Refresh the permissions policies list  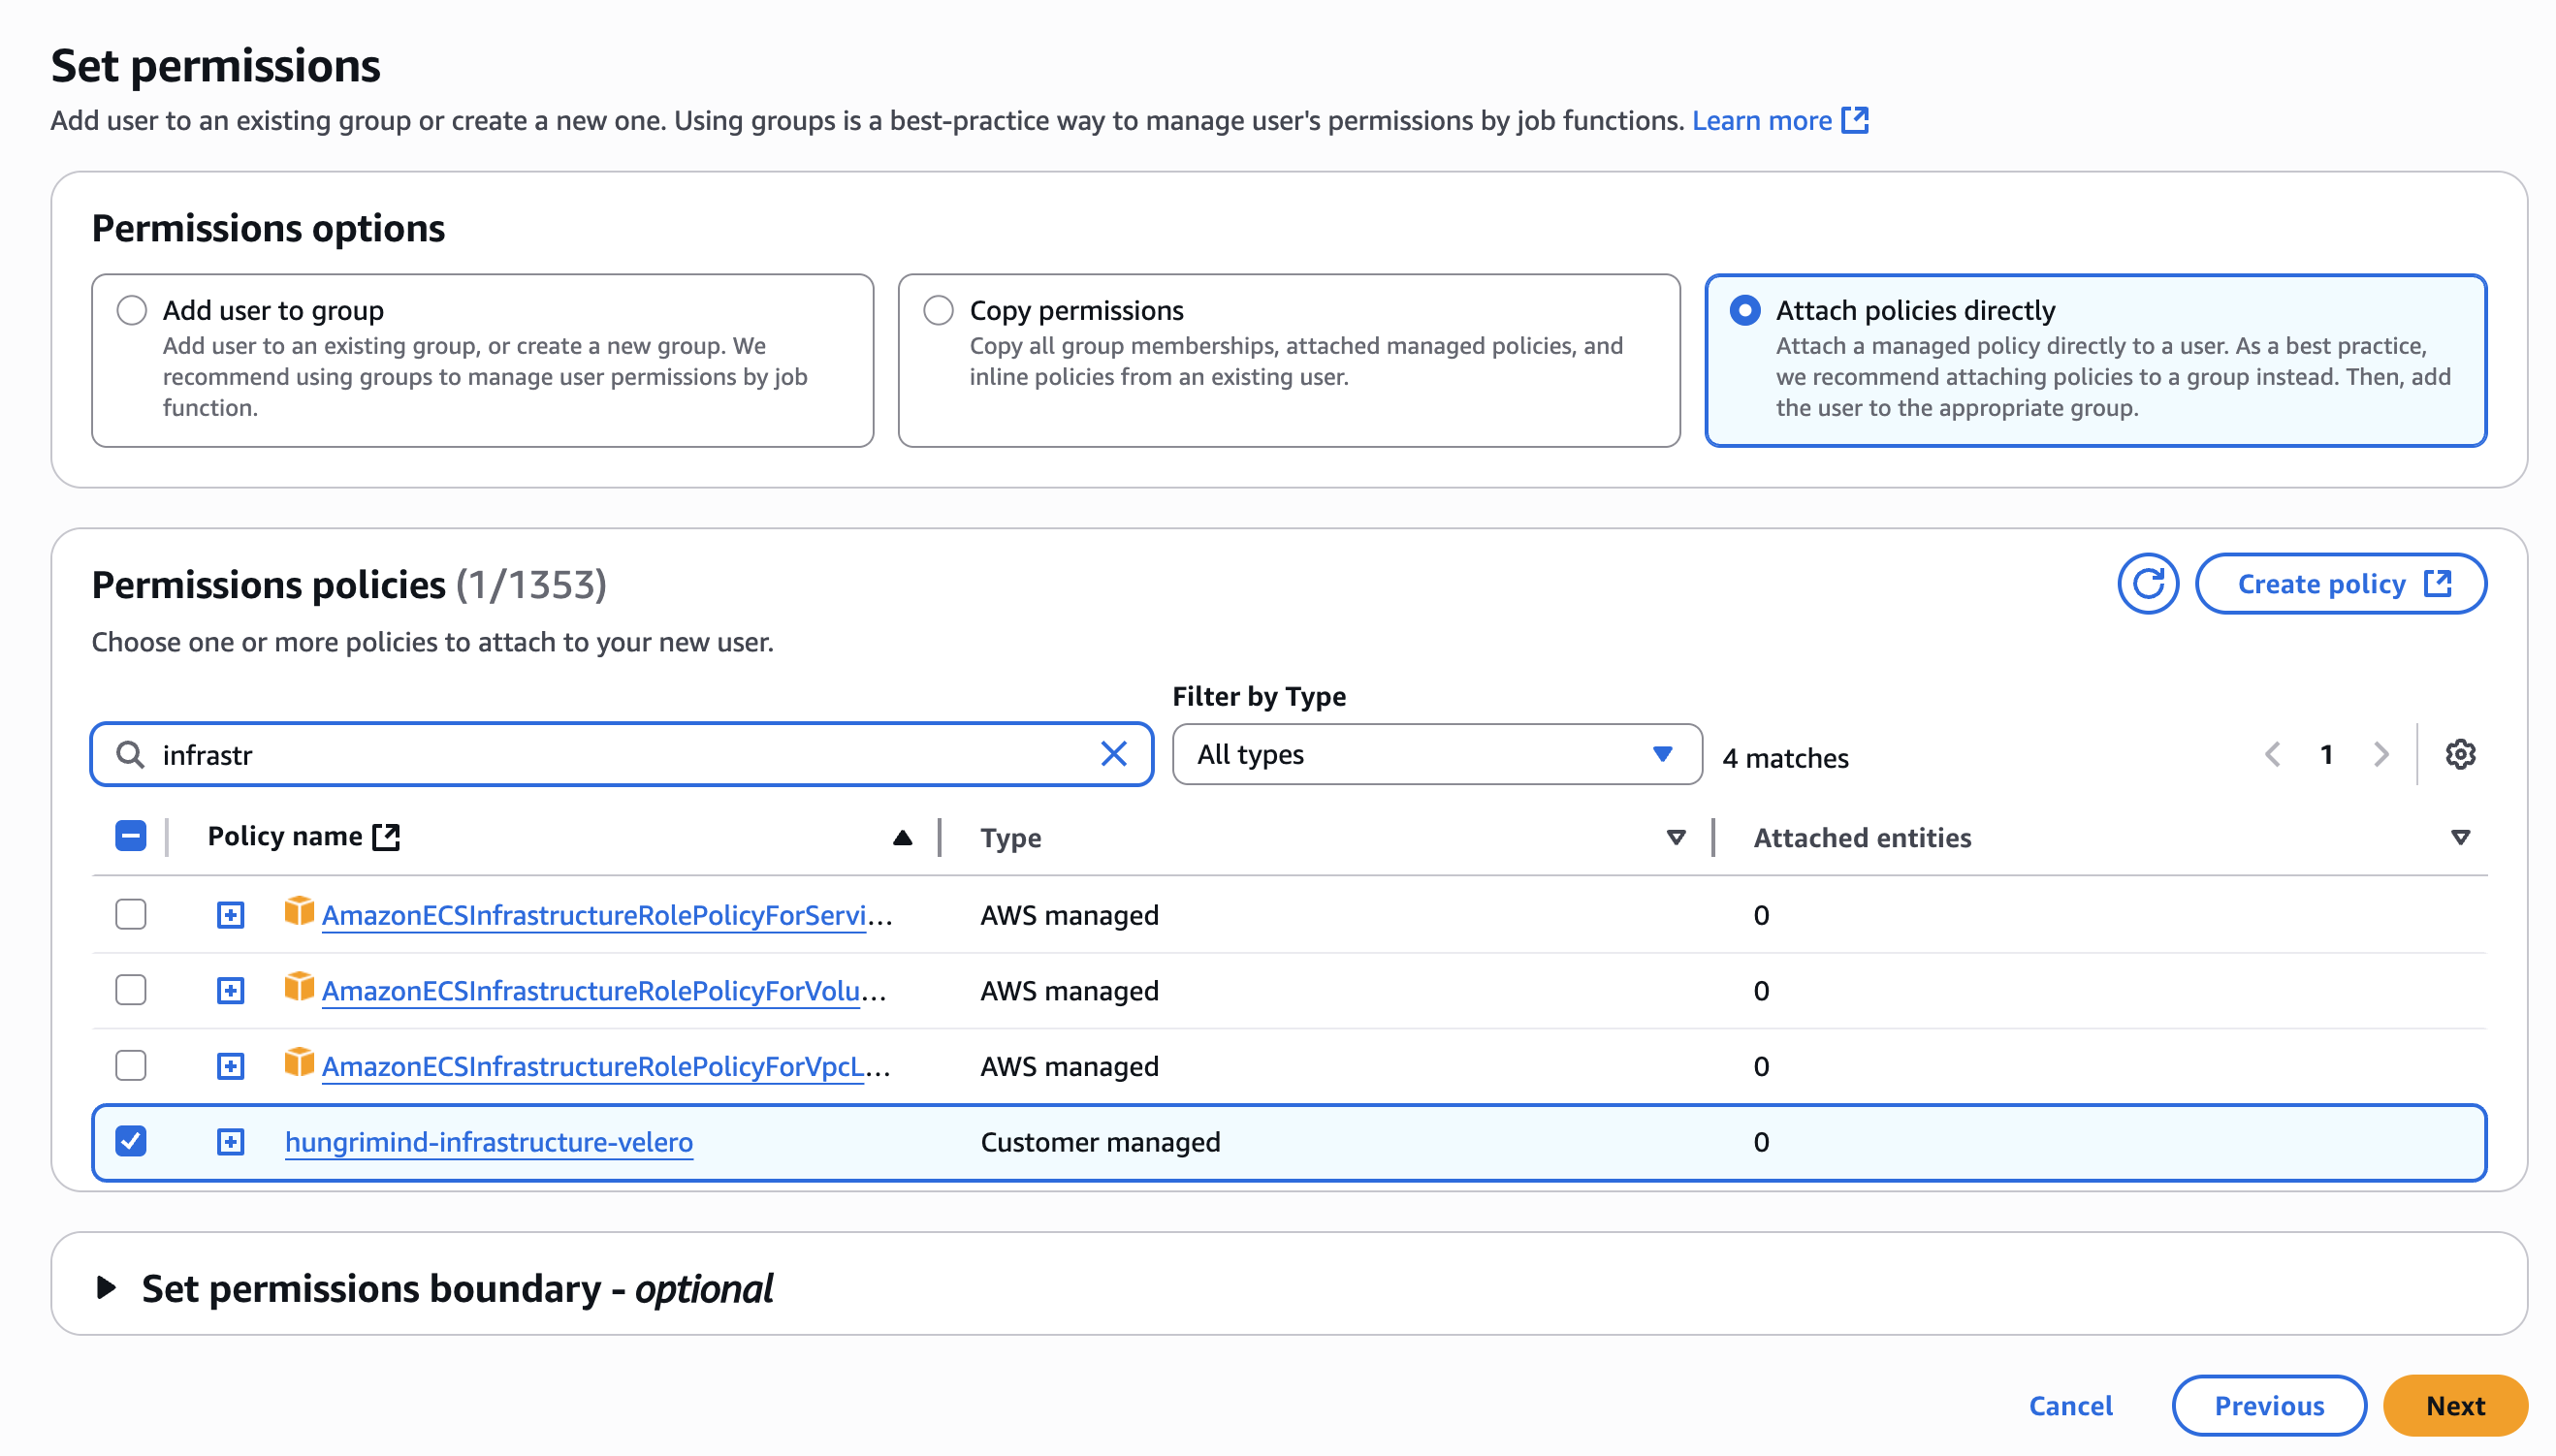pyautogui.click(x=2148, y=583)
